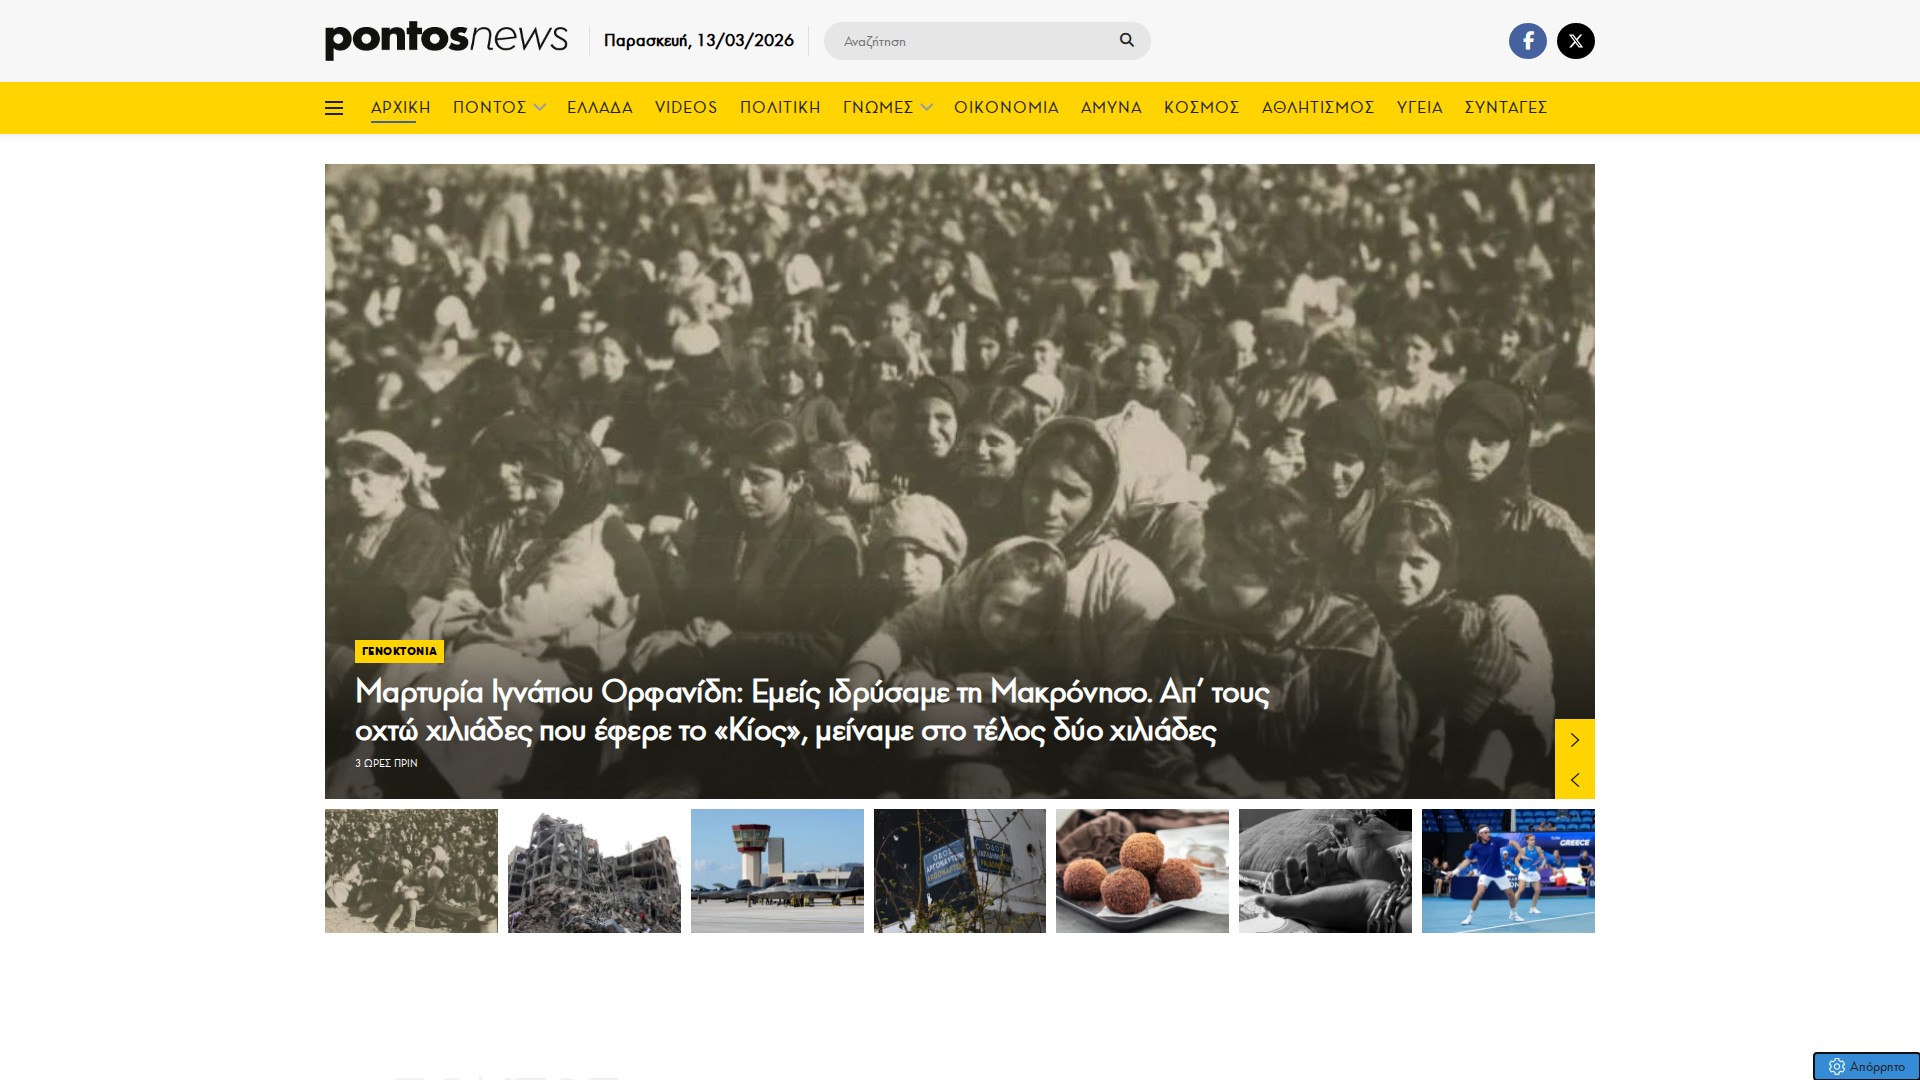Image resolution: width=1920 pixels, height=1080 pixels.
Task: Click the ΓΕΝΟΚΤΟΝΙΑ category tag
Action: tap(399, 651)
